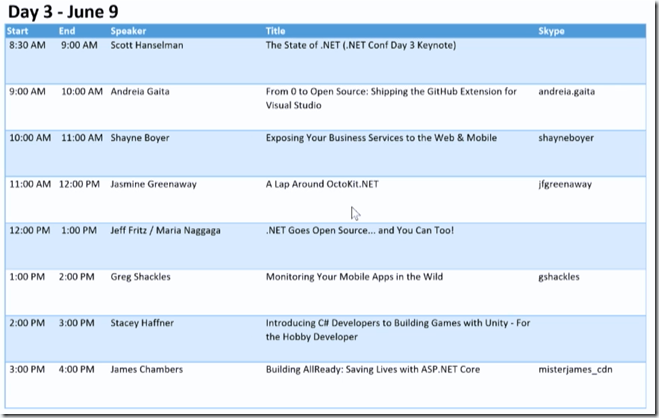Click the 9:00 AM end time in keynote row
Image resolution: width=659 pixels, height=418 pixels.
79,45
